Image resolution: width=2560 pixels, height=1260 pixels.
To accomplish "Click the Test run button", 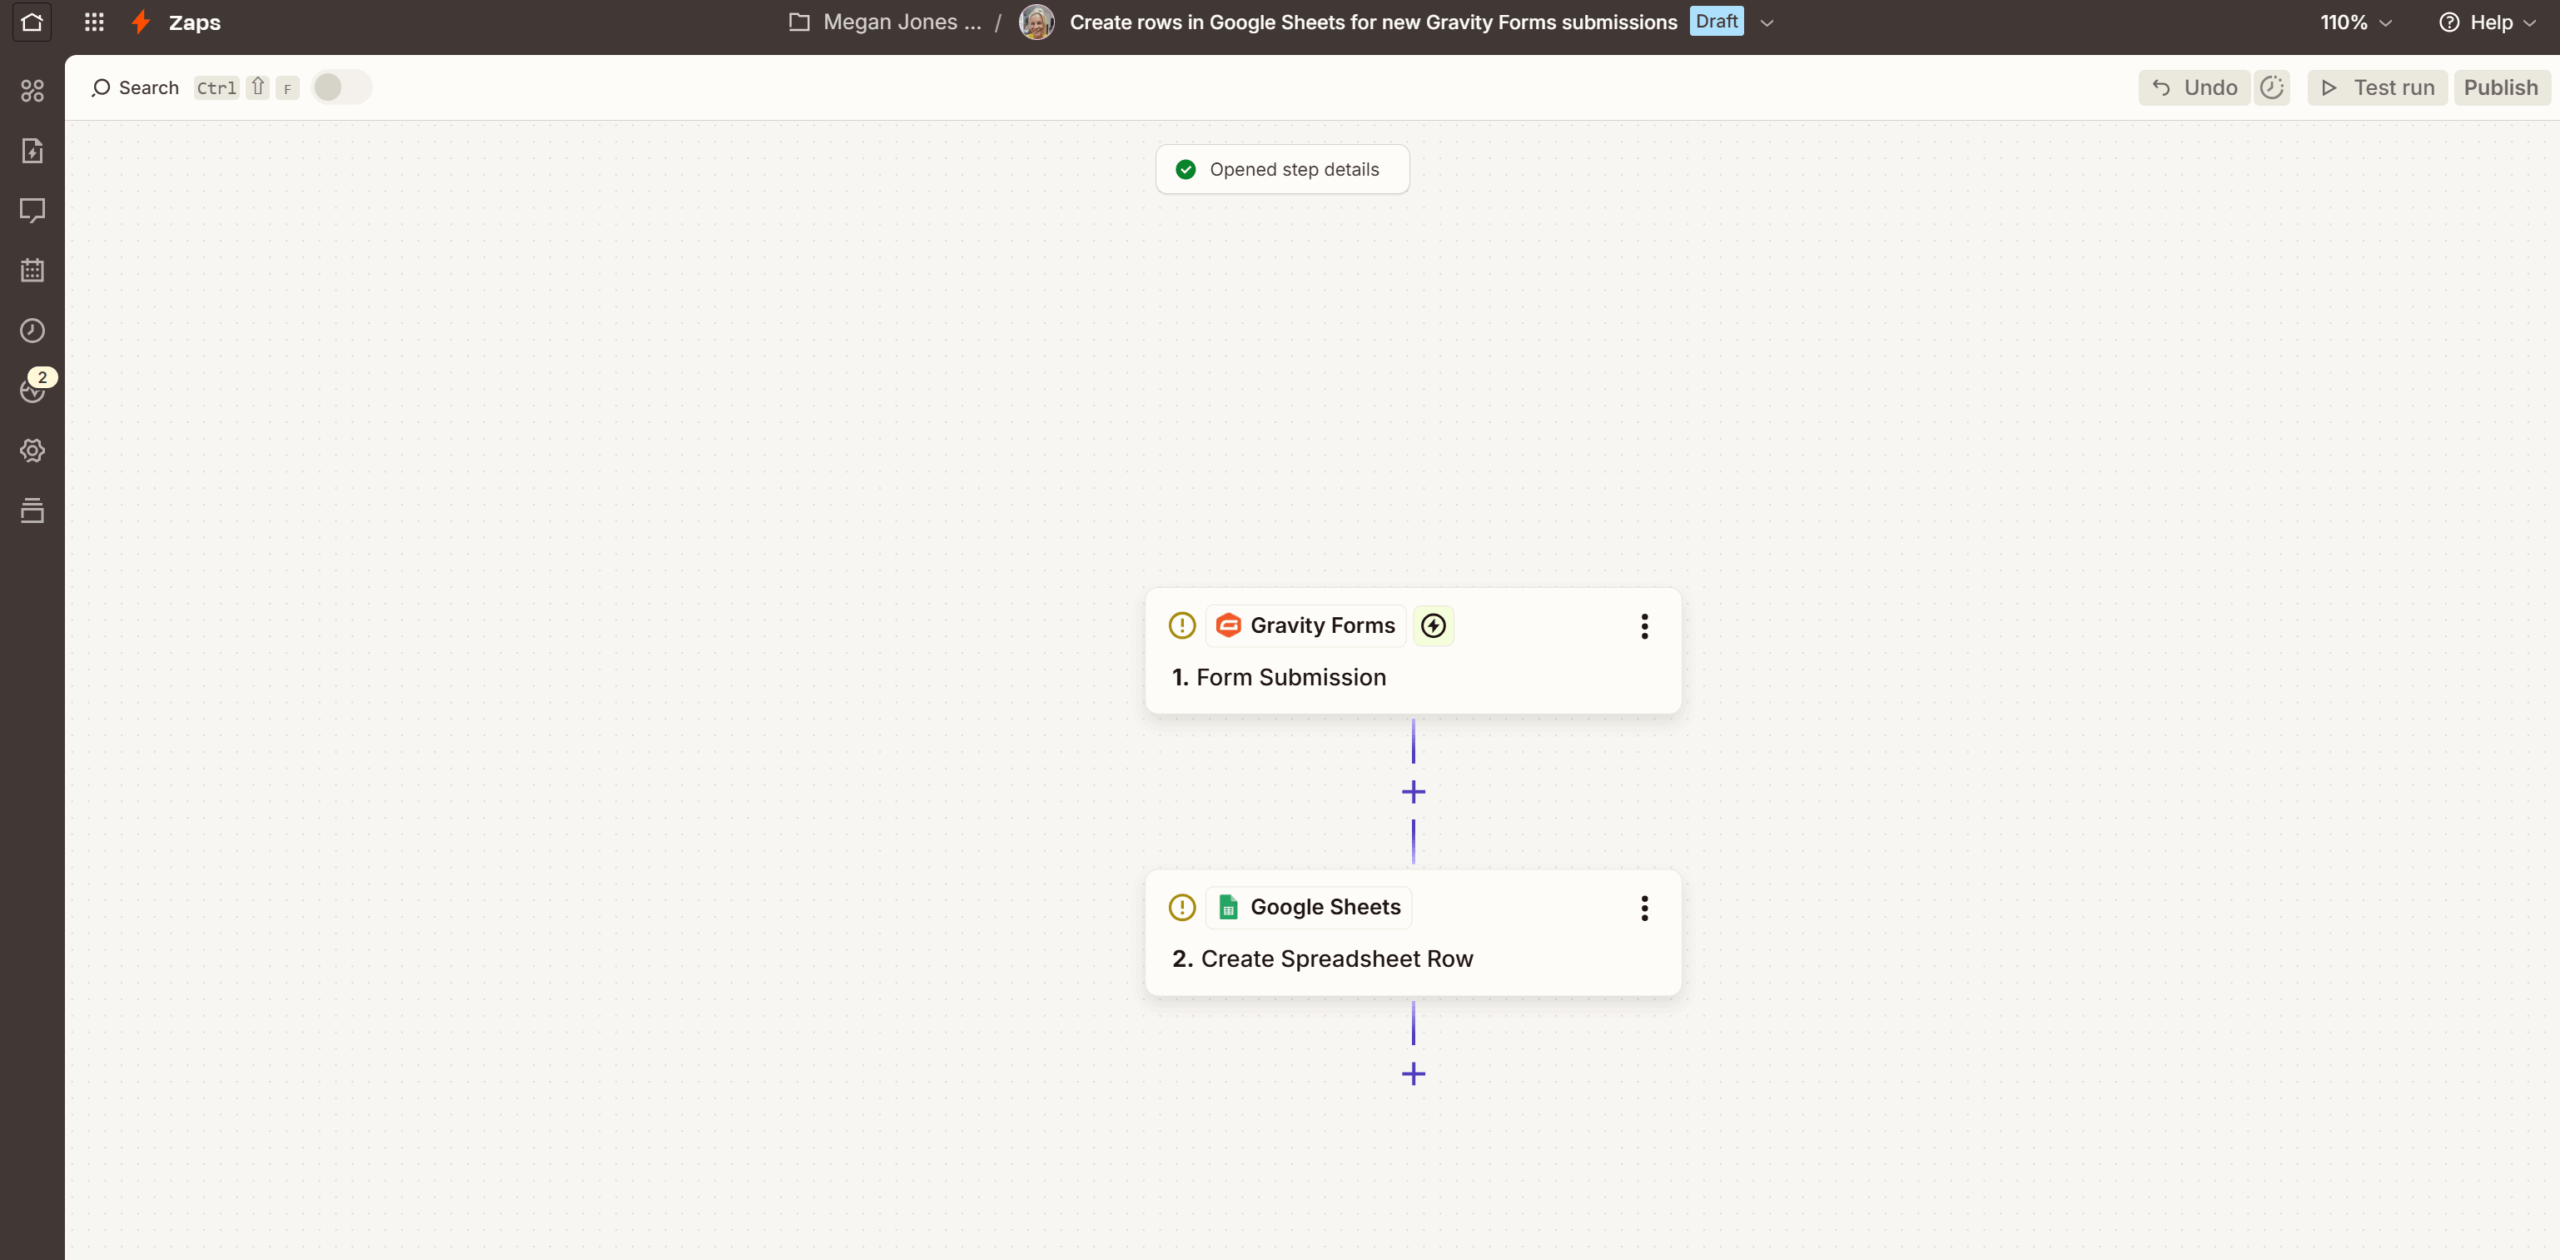I will point(2377,87).
